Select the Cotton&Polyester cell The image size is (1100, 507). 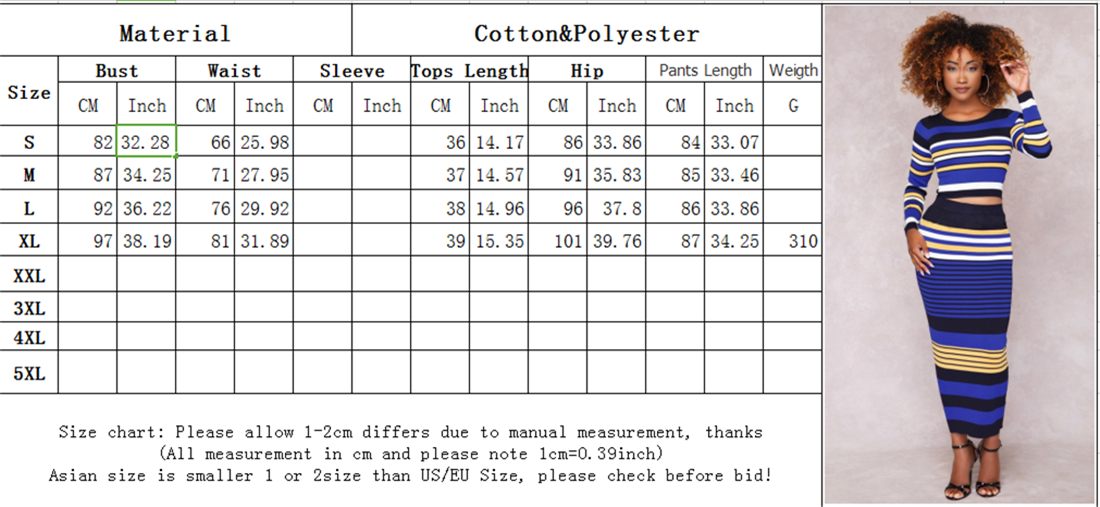(x=586, y=33)
